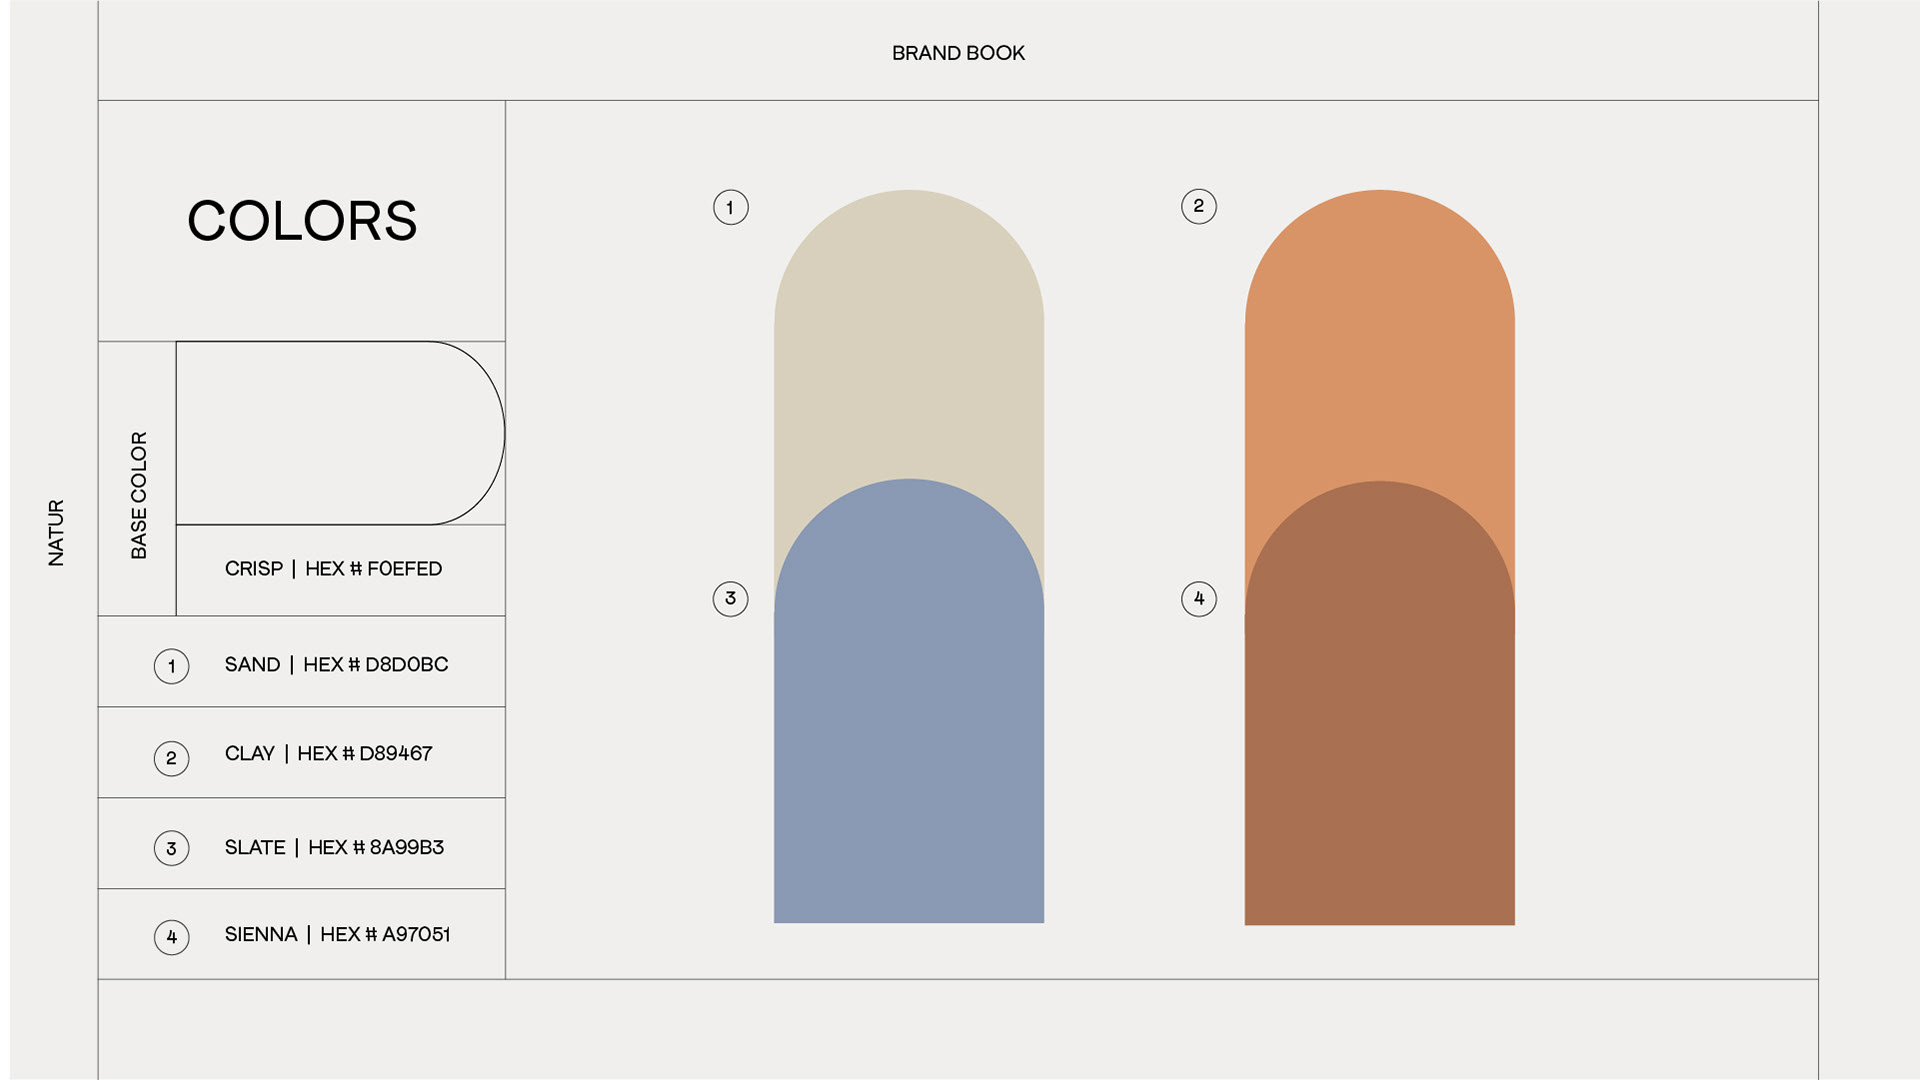1920x1080 pixels.
Task: Pick the Slate blue arch swatch
Action: [x=908, y=701]
